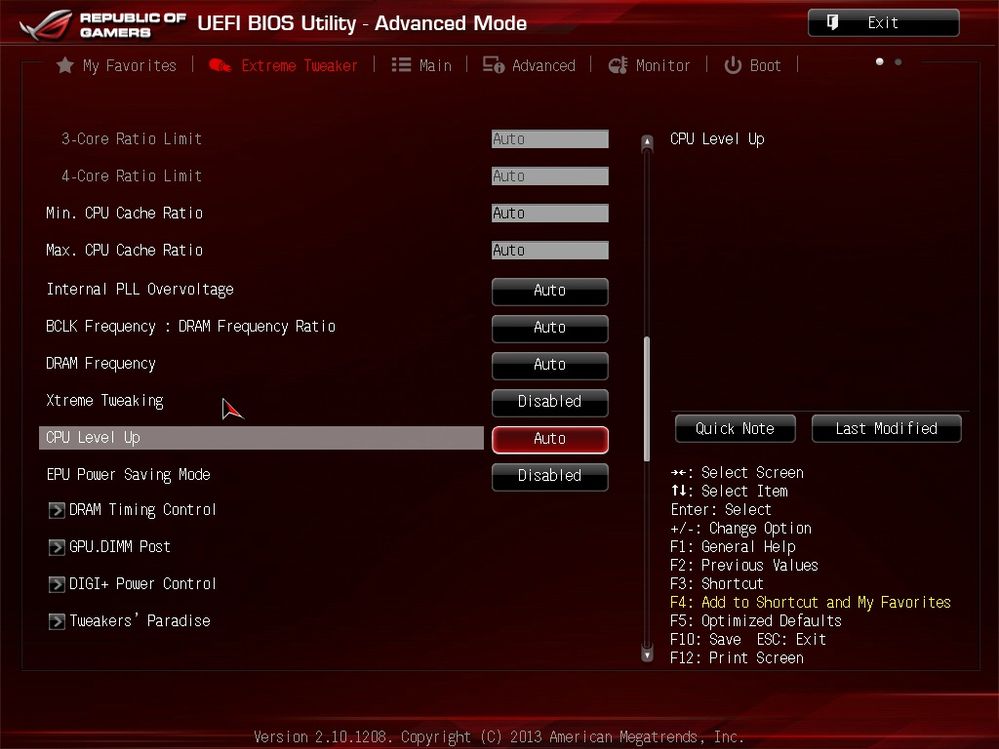999x749 pixels.
Task: Expand Tweakers' Paradise submenu arrow
Action: (x=57, y=621)
